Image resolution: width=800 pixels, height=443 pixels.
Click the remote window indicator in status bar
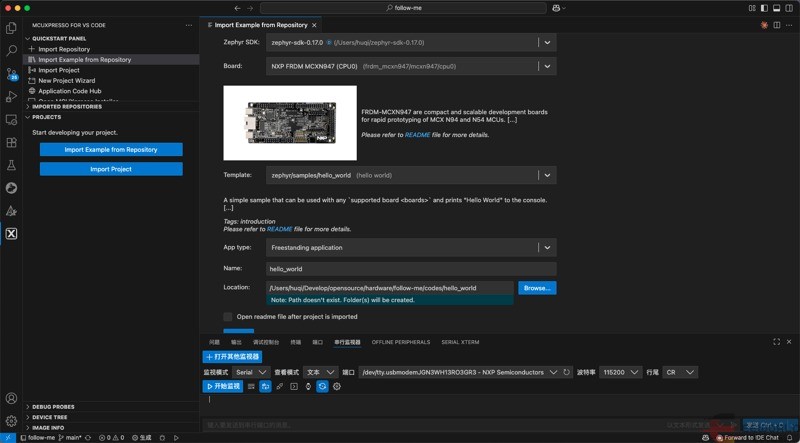point(8,438)
